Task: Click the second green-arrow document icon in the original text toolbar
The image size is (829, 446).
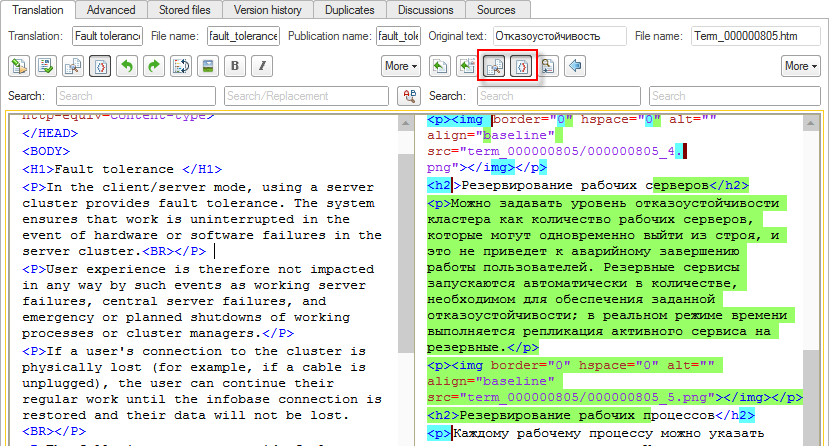Action: [466, 66]
